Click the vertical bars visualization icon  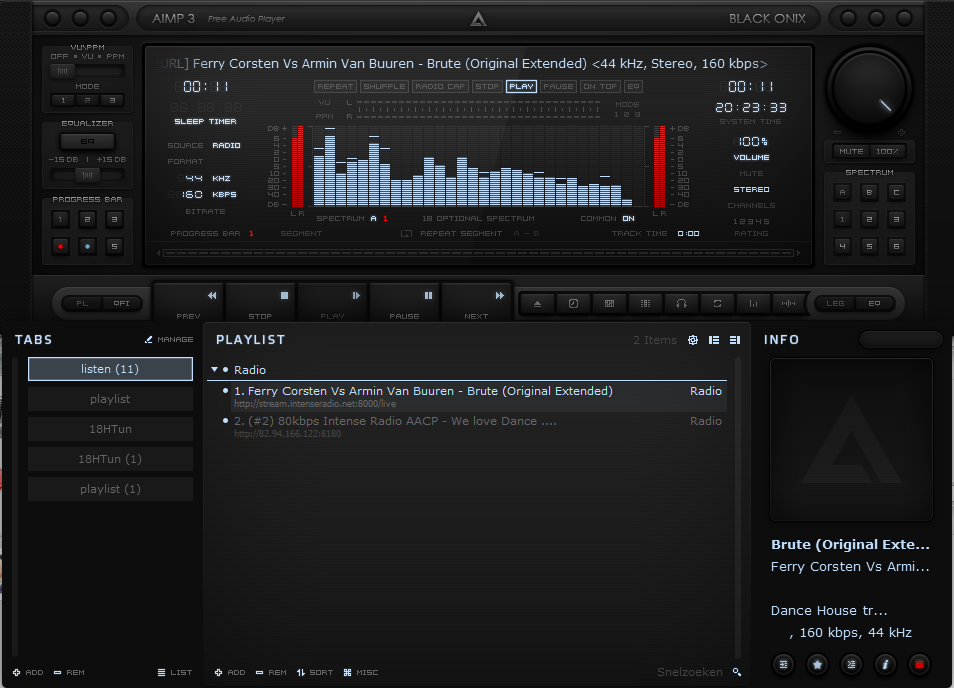pos(753,304)
